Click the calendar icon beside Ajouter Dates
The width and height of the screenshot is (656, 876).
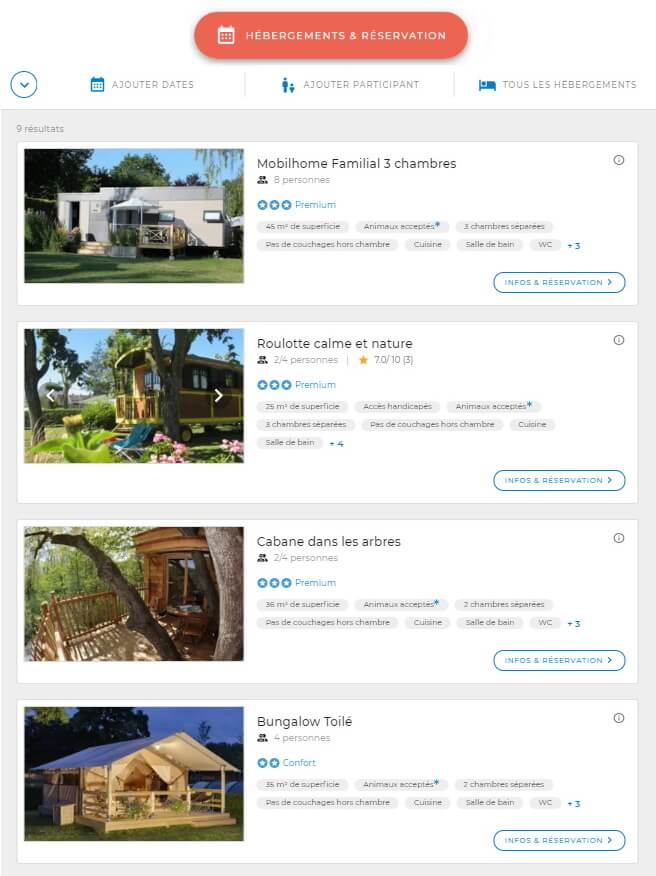coord(97,84)
